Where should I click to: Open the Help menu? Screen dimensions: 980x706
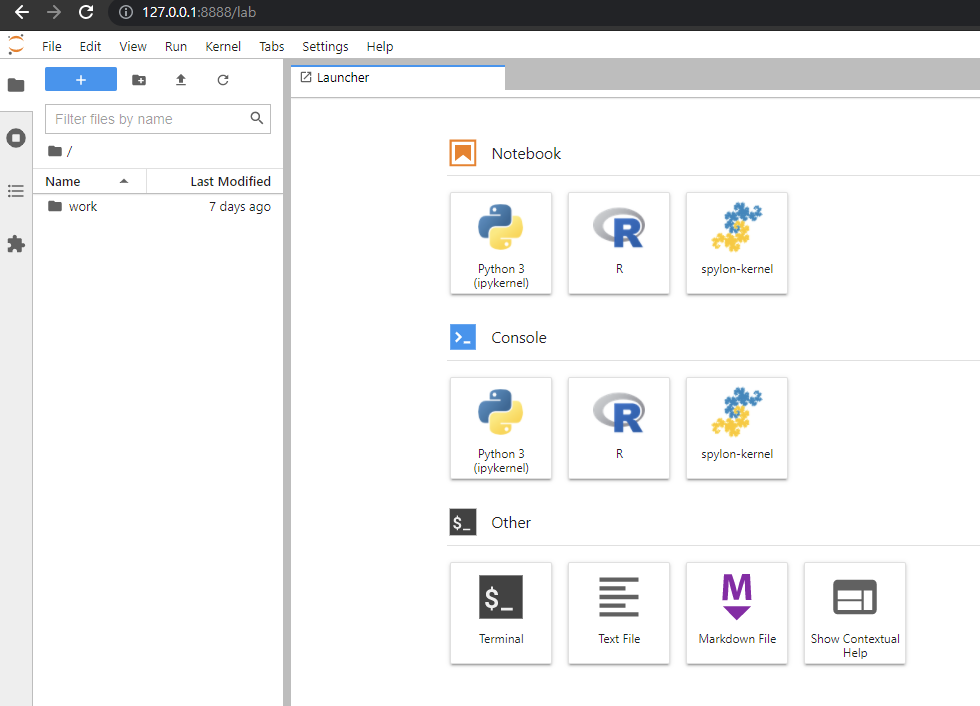[x=379, y=46]
